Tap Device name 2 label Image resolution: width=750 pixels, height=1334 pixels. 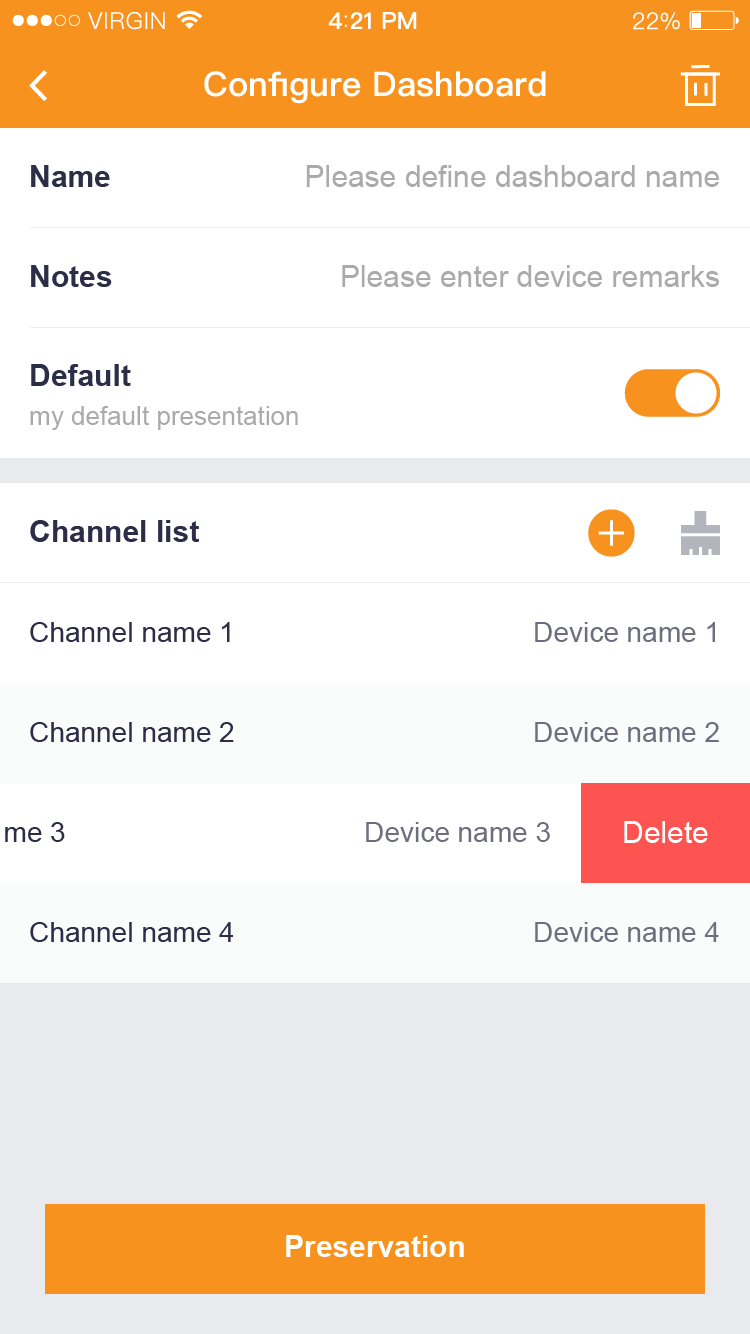626,733
